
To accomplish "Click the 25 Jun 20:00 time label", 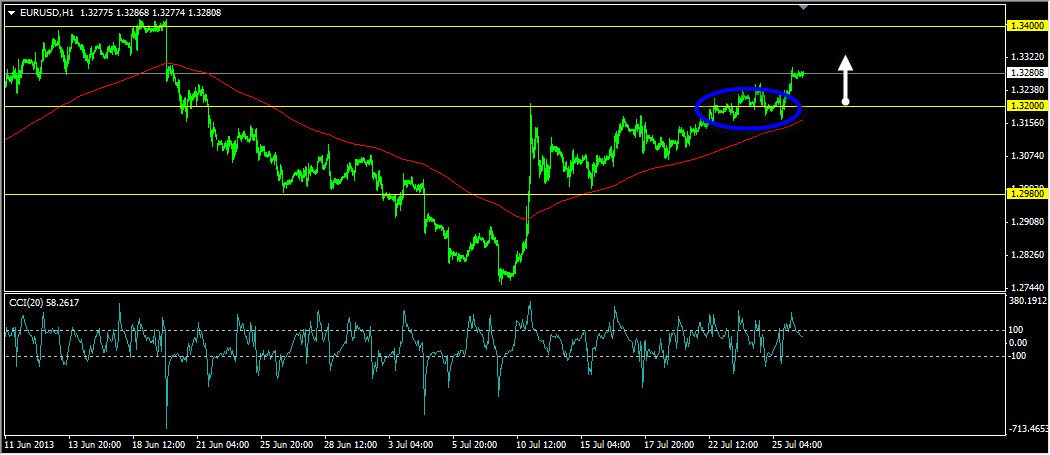I will 288,445.
